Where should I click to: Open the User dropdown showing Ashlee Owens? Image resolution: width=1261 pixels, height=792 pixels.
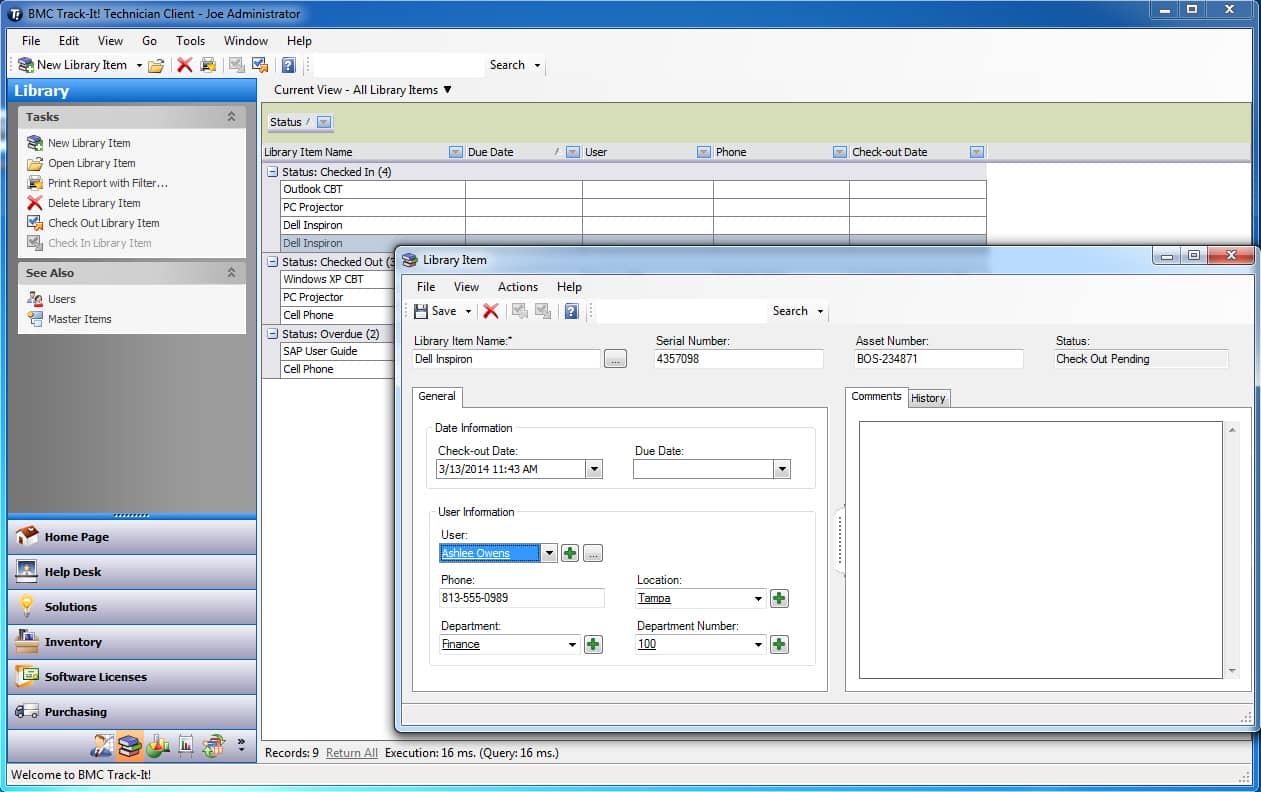point(548,553)
